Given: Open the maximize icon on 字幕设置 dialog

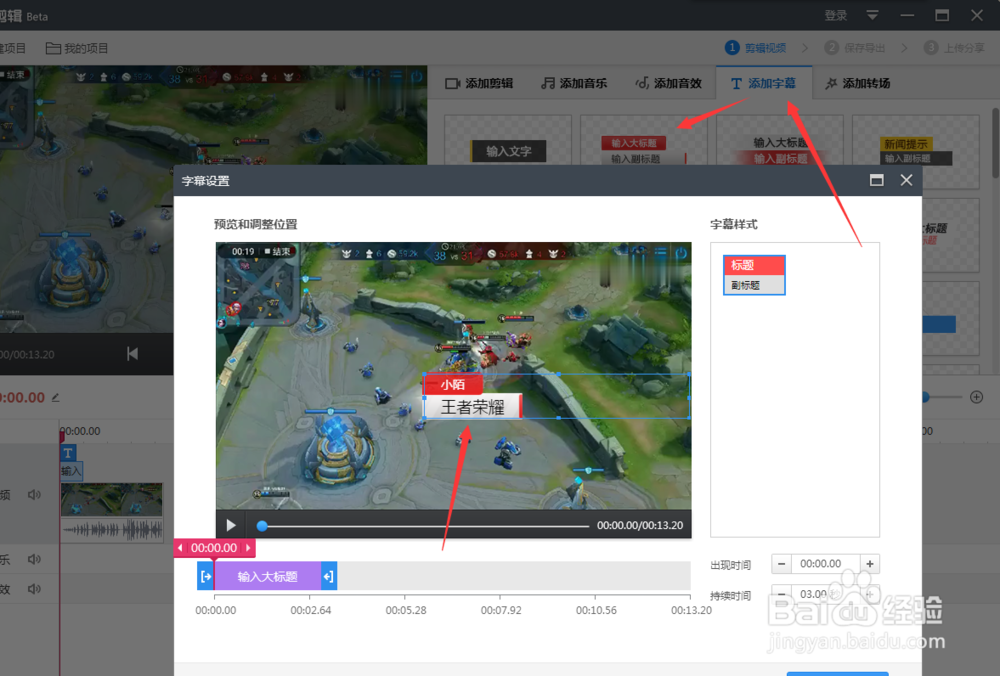Looking at the screenshot, I should point(877,180).
